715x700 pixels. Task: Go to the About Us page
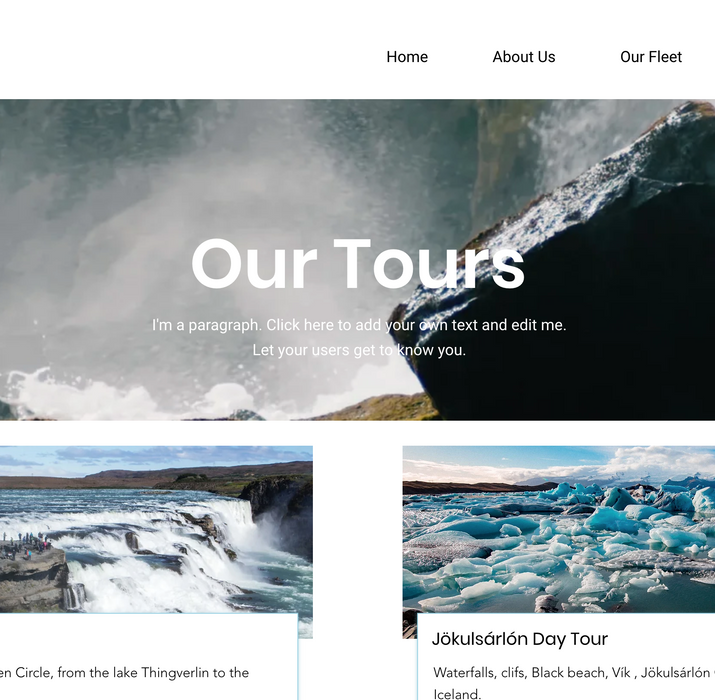tap(523, 57)
